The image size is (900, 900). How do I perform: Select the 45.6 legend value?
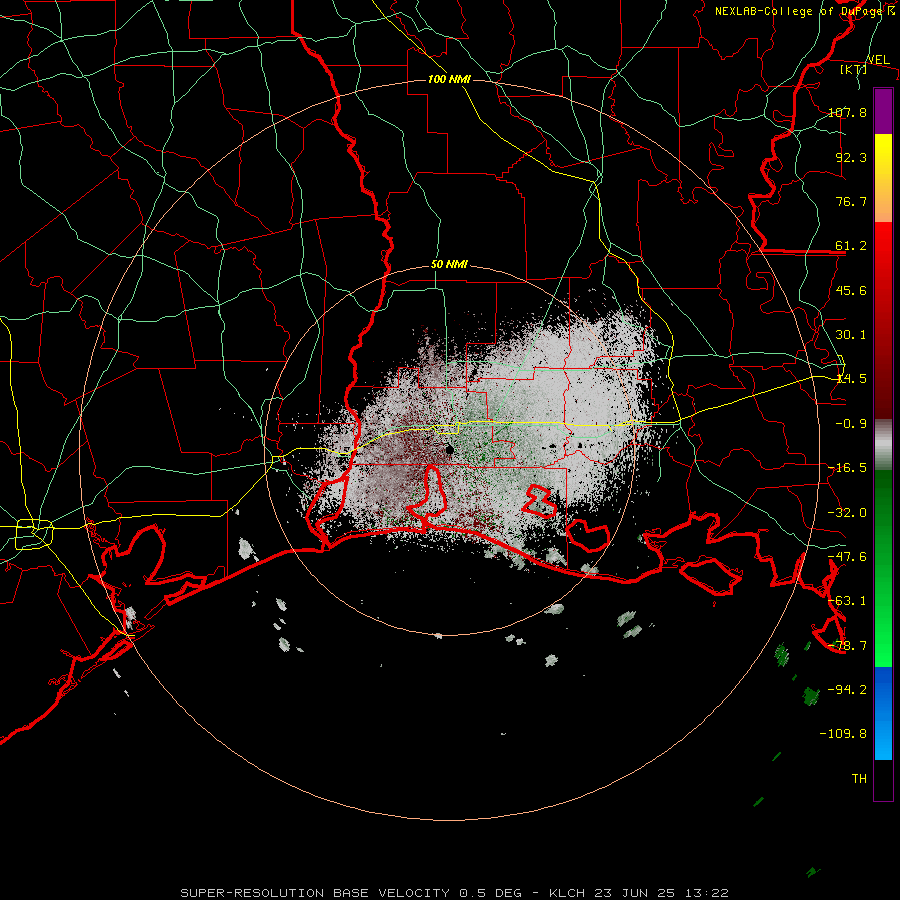(x=851, y=290)
